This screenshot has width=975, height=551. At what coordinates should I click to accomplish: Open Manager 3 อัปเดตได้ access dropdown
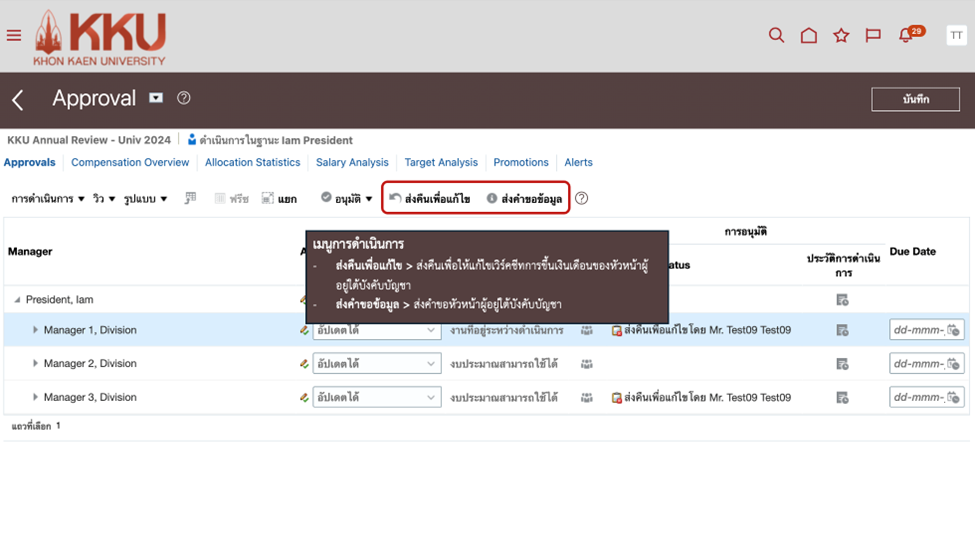coord(376,397)
